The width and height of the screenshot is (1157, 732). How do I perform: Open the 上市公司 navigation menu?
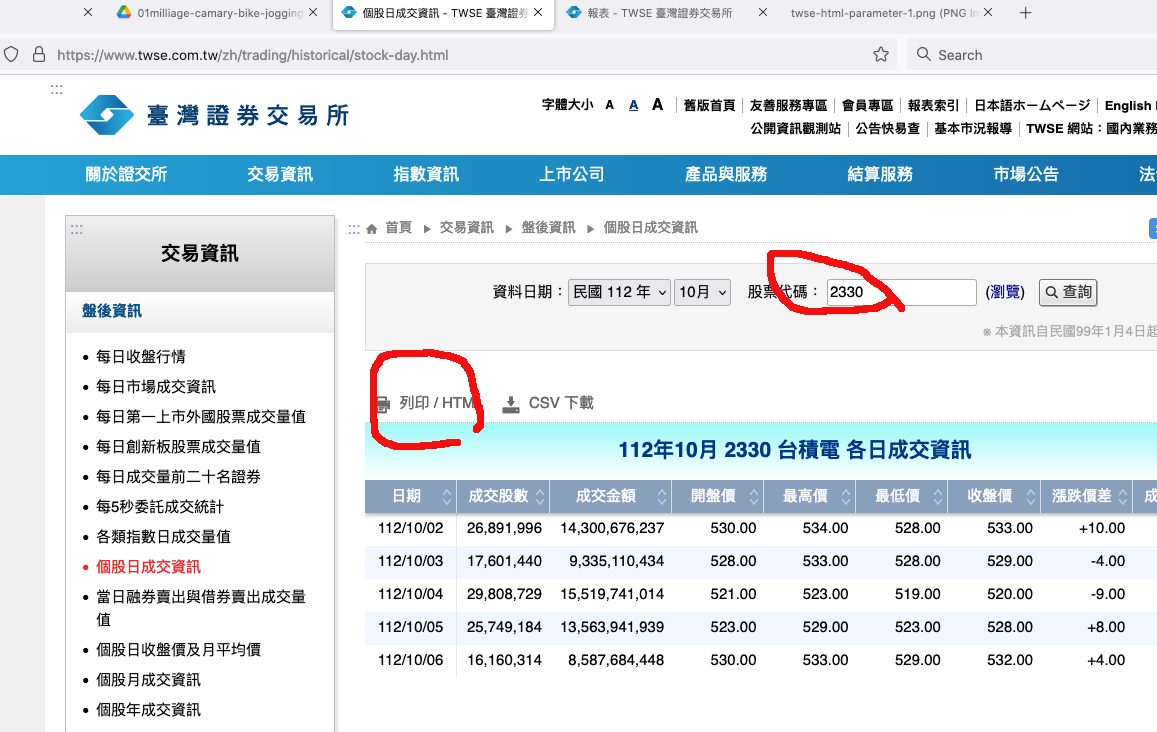pos(572,174)
